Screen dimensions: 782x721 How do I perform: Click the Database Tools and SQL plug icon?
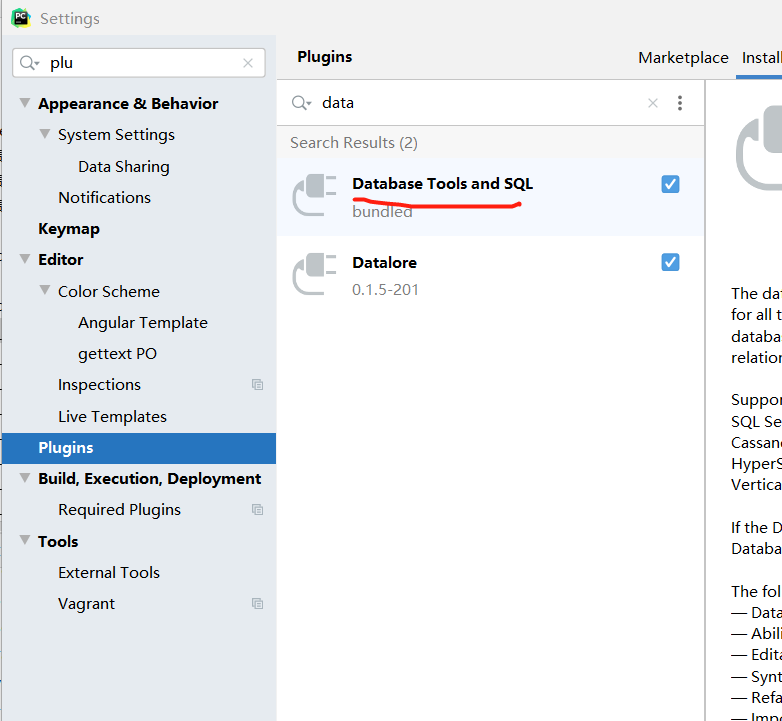(314, 194)
